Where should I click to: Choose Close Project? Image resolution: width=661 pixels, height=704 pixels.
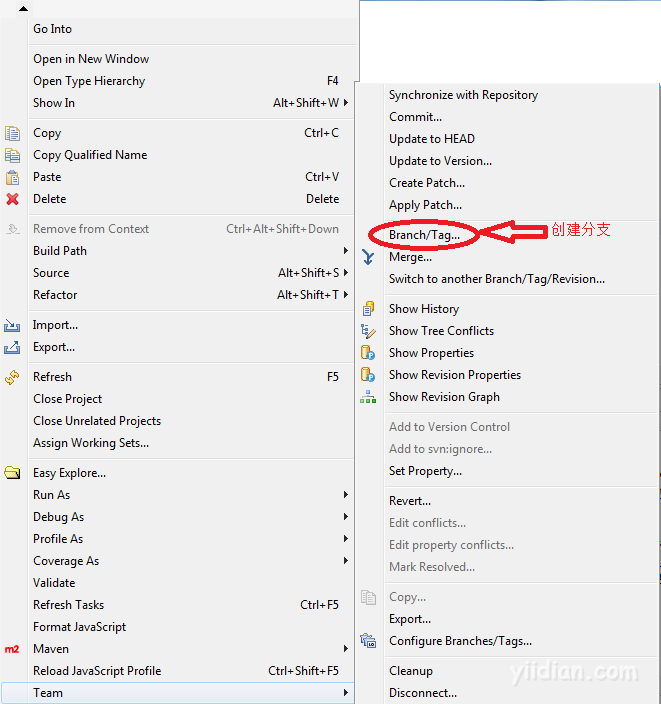coord(67,399)
